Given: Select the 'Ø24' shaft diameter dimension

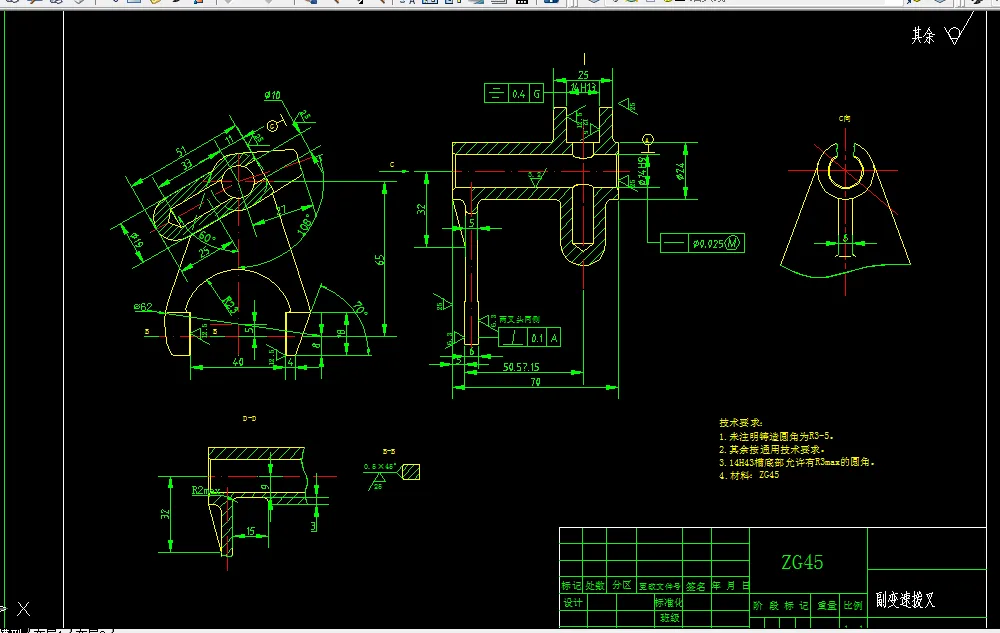Looking at the screenshot, I should click(680, 171).
